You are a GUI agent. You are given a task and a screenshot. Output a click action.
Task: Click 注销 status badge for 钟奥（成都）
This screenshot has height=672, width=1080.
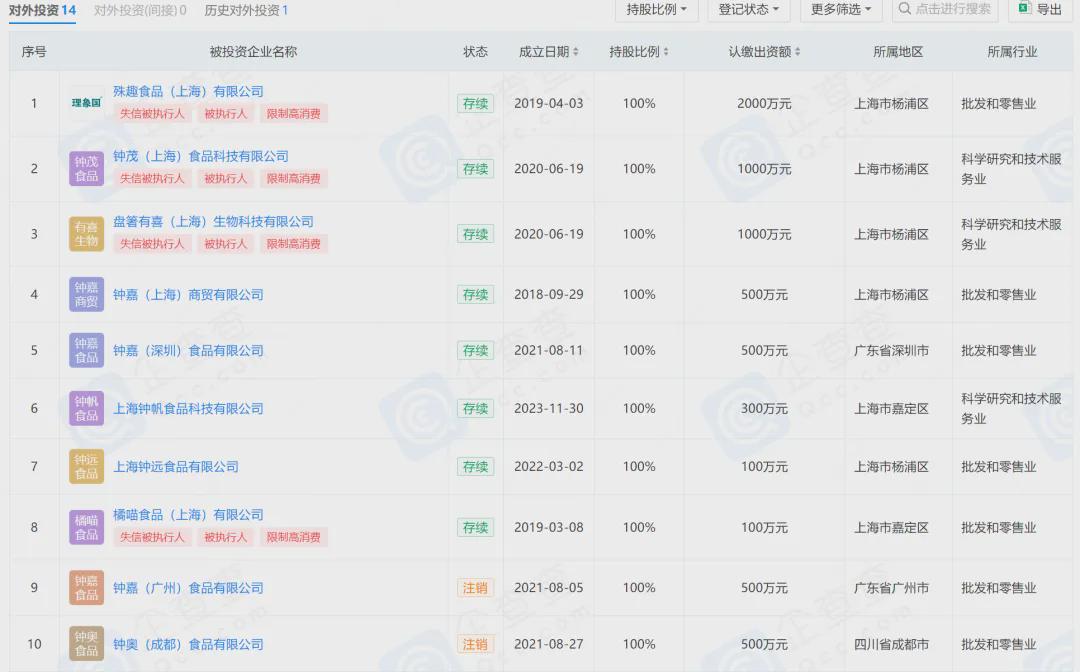point(475,644)
